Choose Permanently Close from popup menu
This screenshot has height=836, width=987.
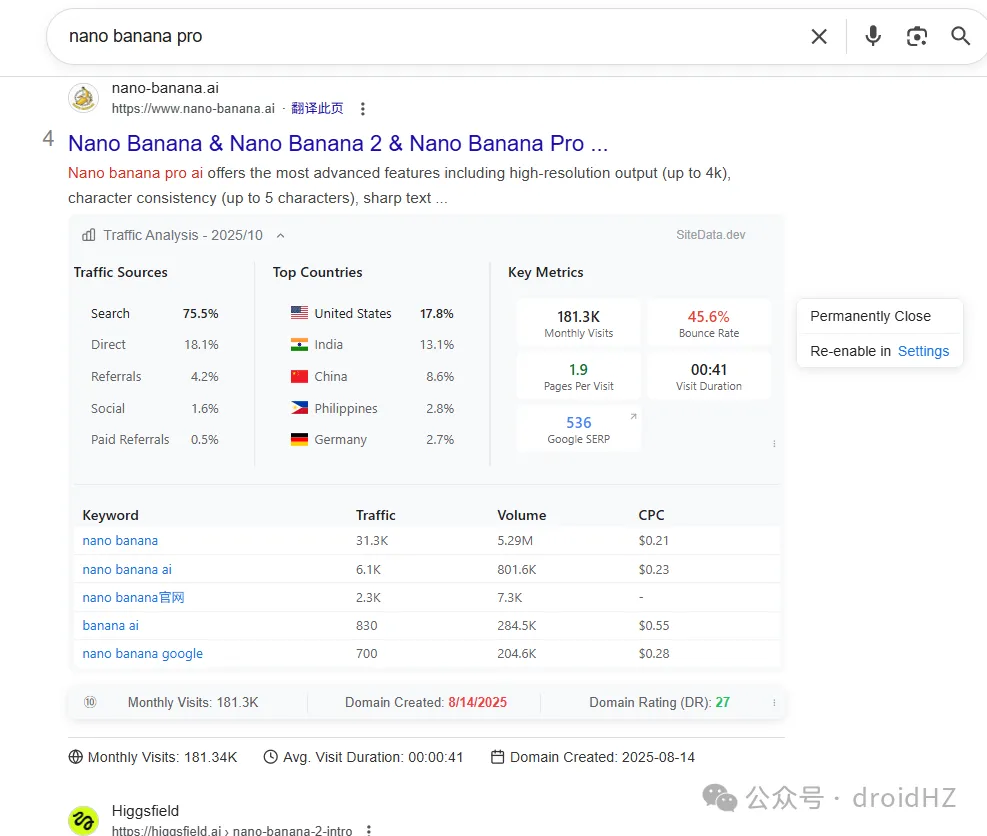[870, 316]
